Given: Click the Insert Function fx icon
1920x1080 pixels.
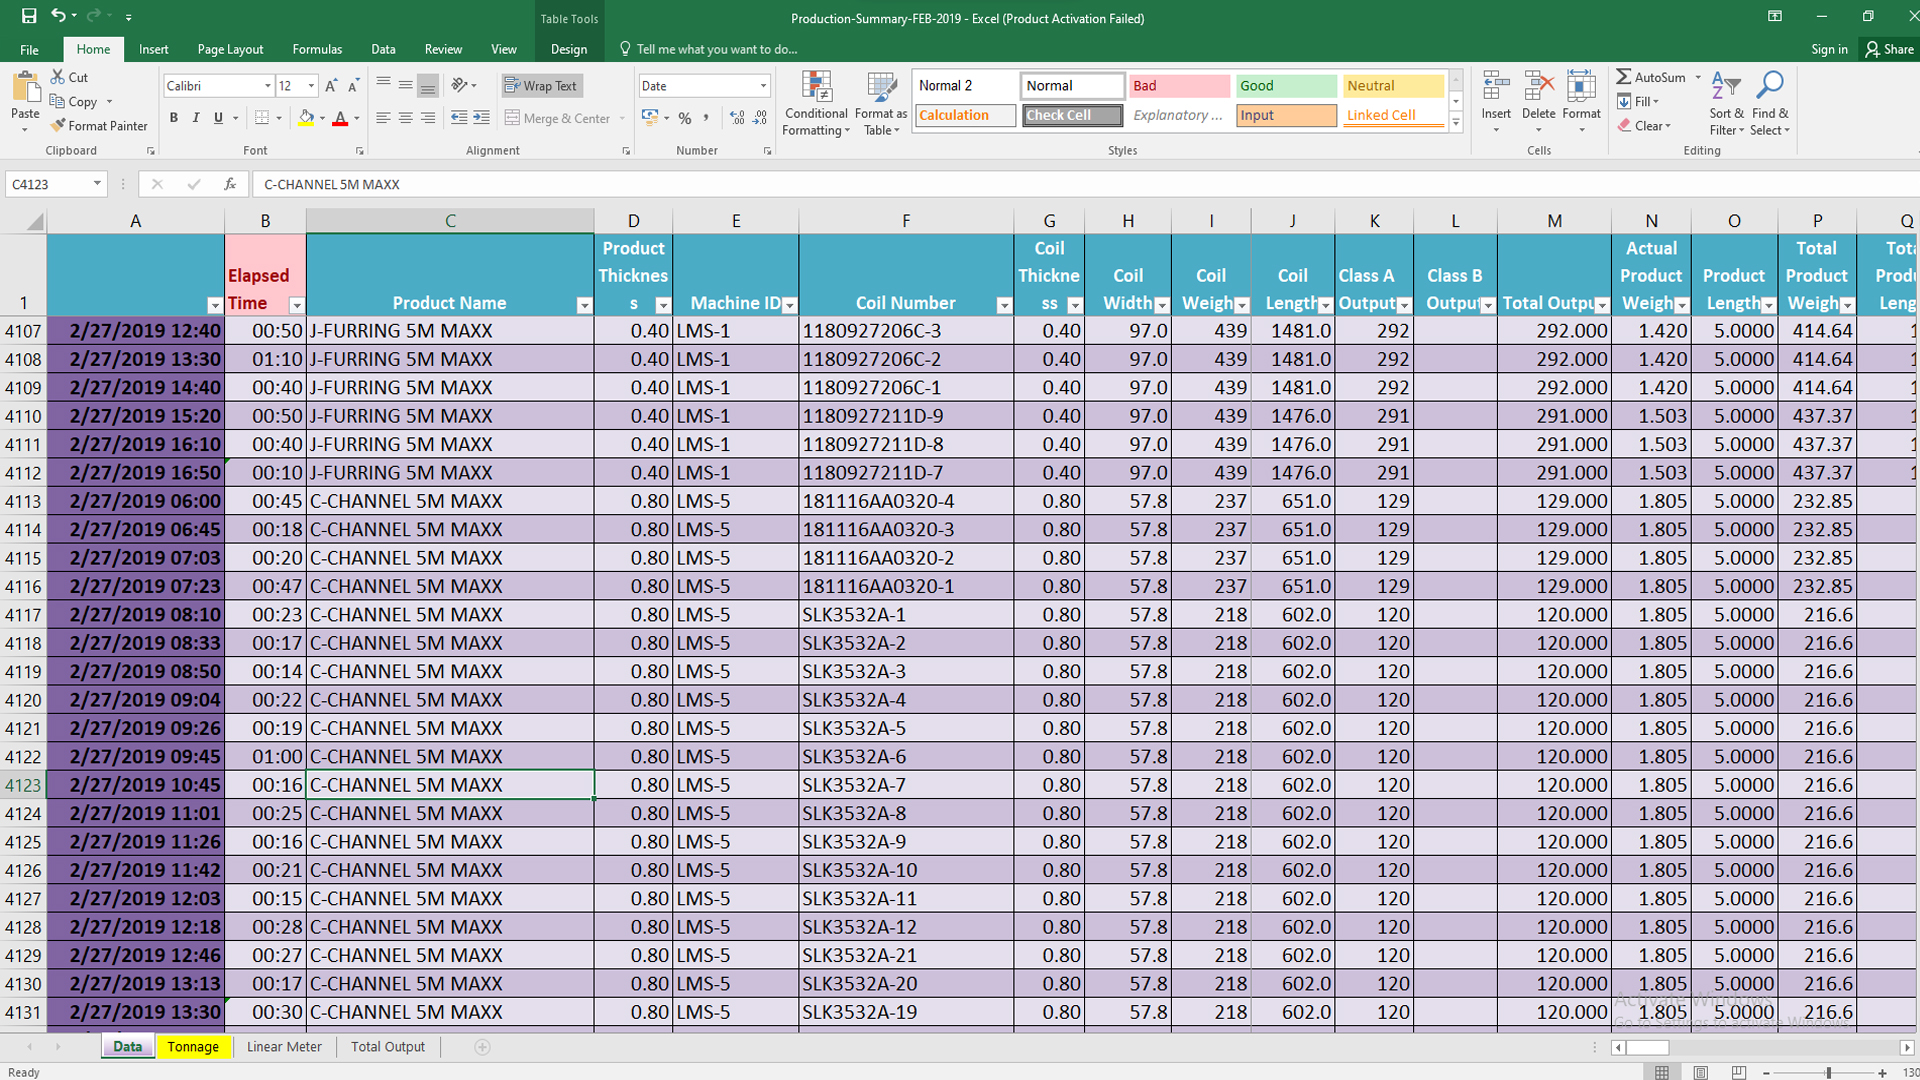Looking at the screenshot, I should (230, 184).
